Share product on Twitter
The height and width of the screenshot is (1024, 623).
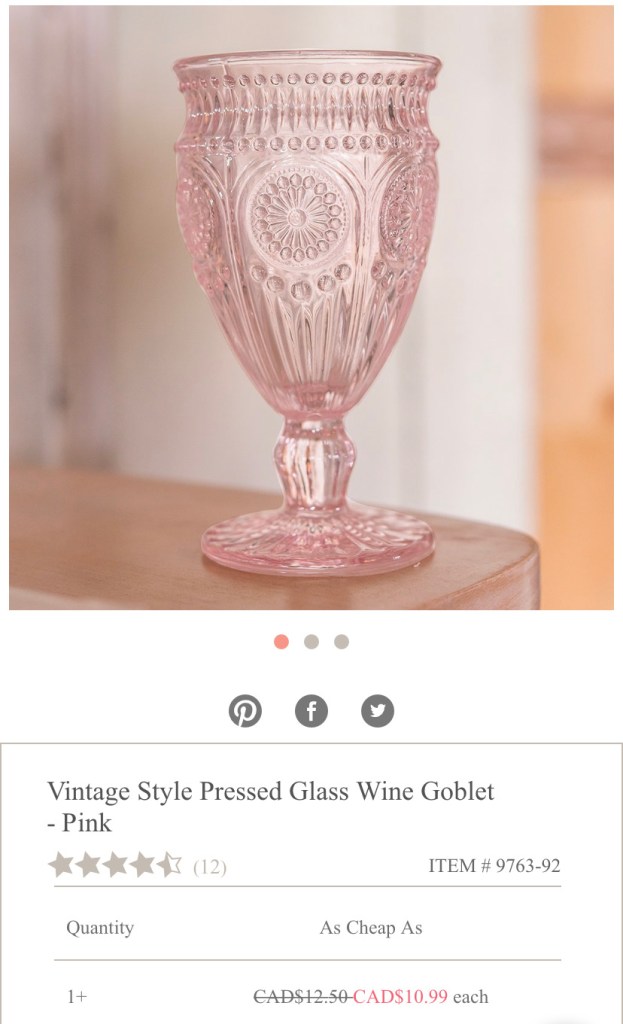coord(377,711)
